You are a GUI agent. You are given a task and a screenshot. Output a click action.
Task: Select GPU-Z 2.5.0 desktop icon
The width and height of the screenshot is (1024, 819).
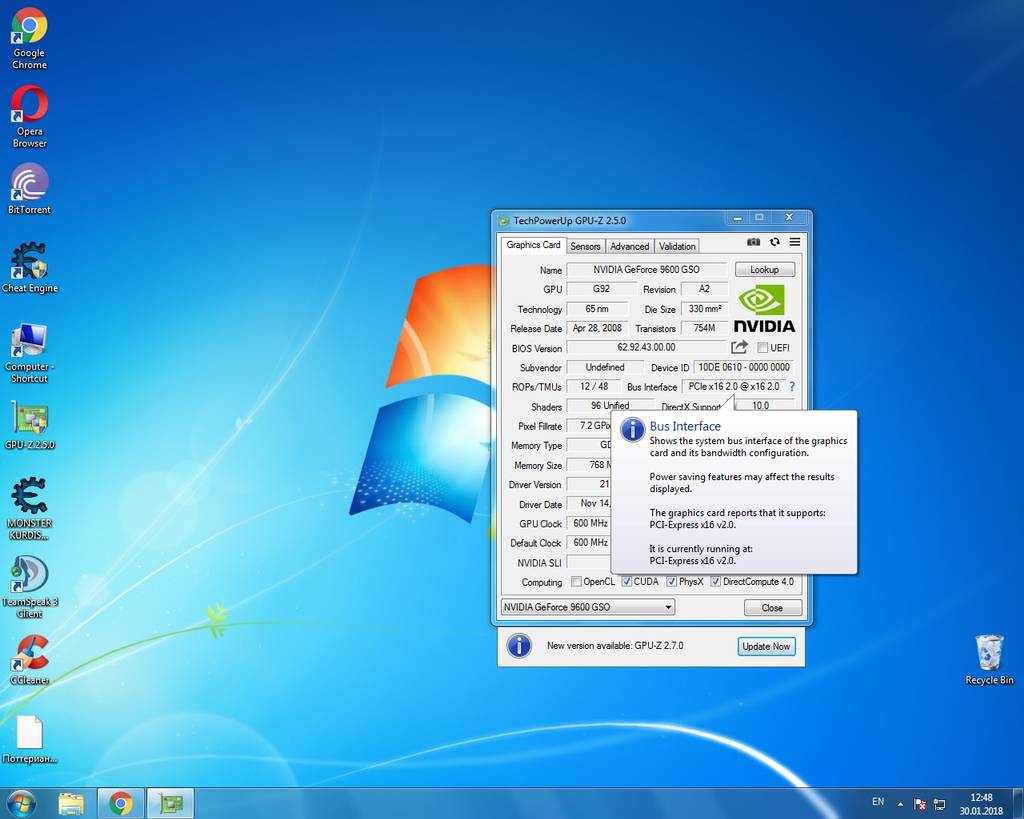[29, 426]
